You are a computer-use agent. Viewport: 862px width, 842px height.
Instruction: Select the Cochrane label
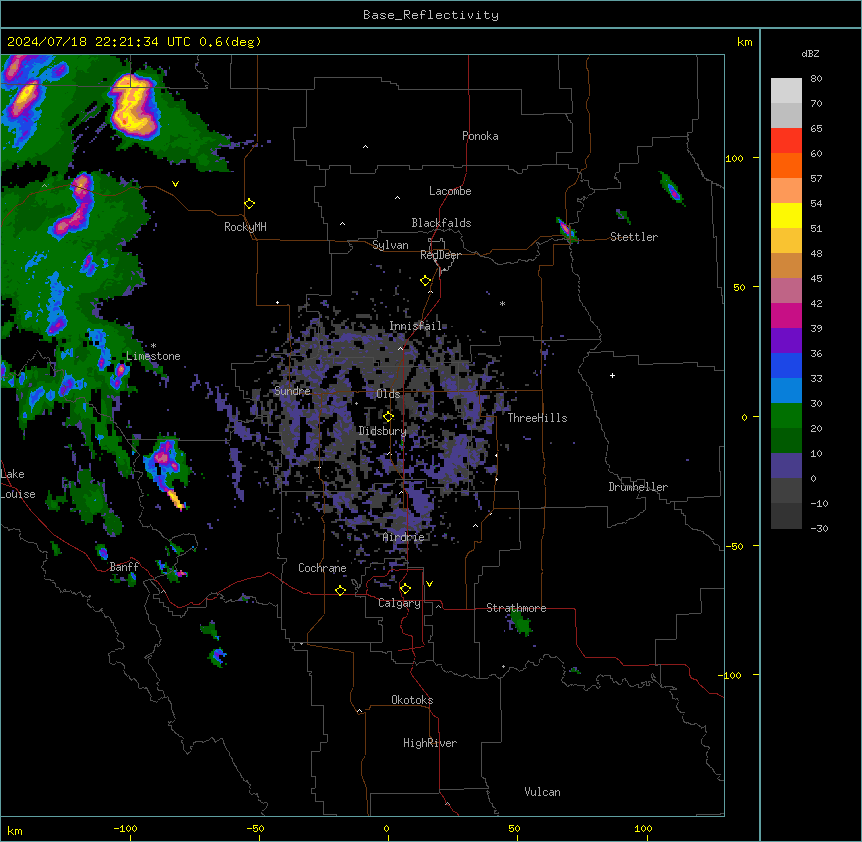[x=322, y=568]
